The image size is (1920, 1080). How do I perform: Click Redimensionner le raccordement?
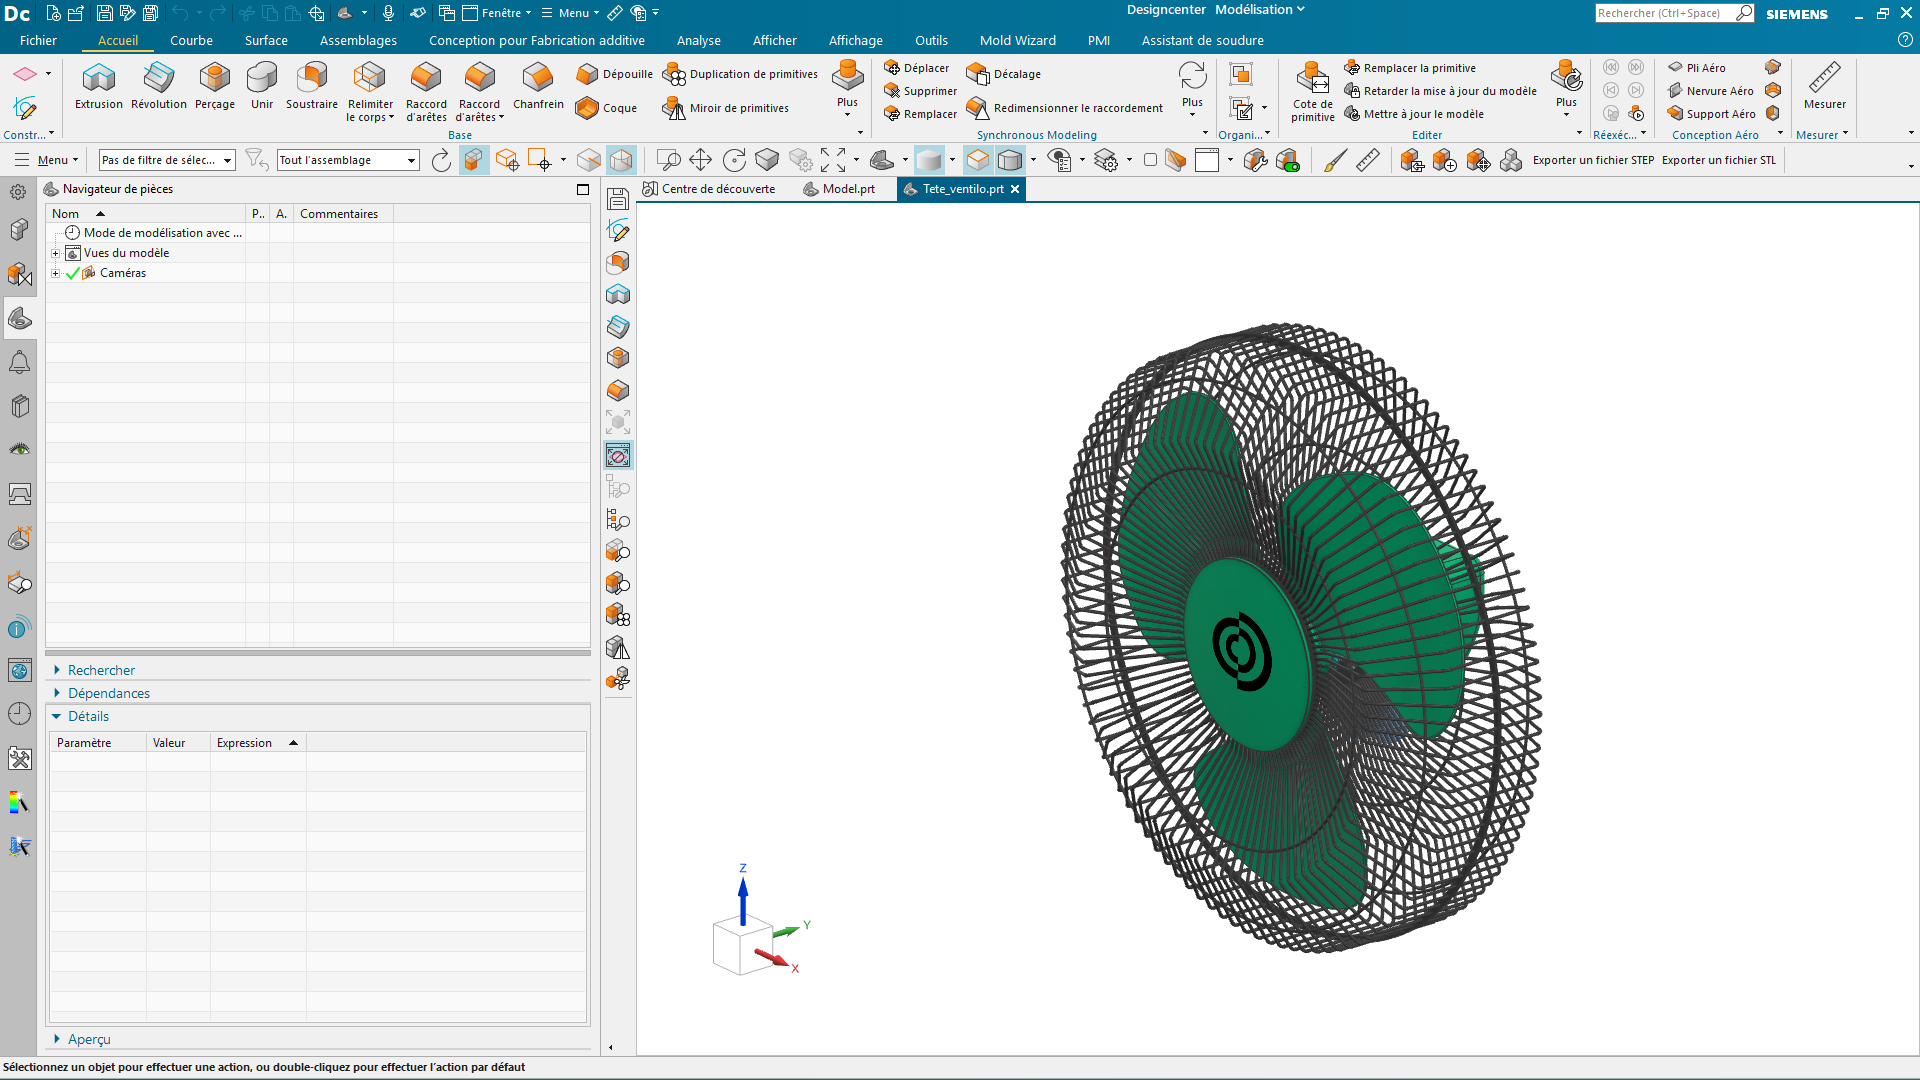[x=1066, y=108]
